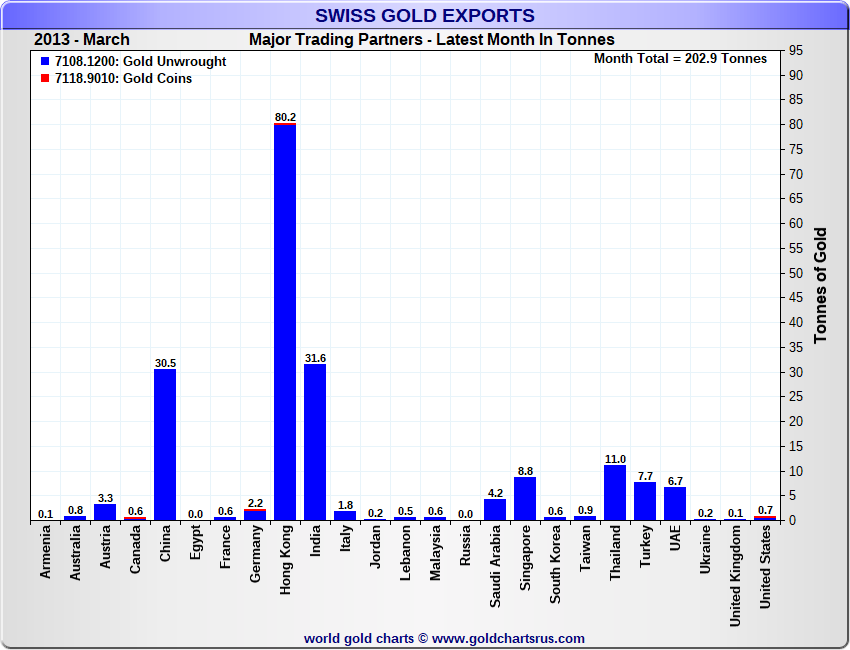This screenshot has height=650, width=850.
Task: Click the Malaysia axis label
Action: pyautogui.click(x=435, y=553)
